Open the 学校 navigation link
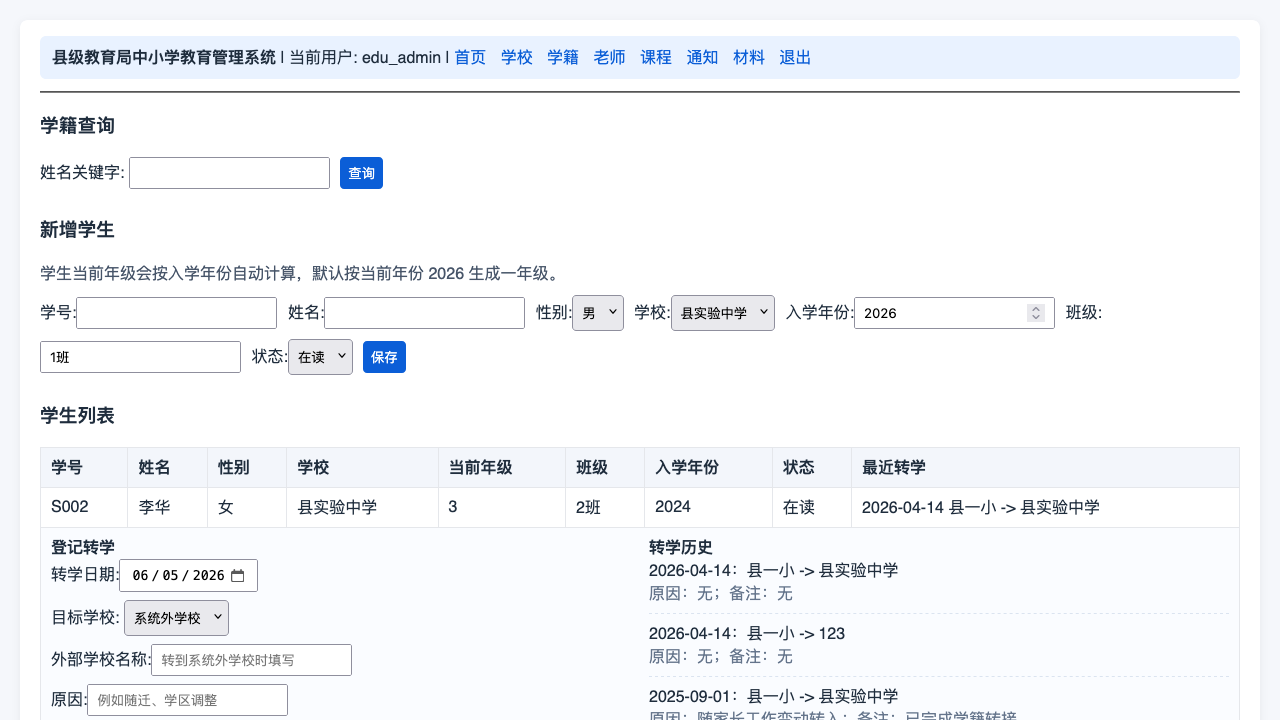 click(517, 57)
